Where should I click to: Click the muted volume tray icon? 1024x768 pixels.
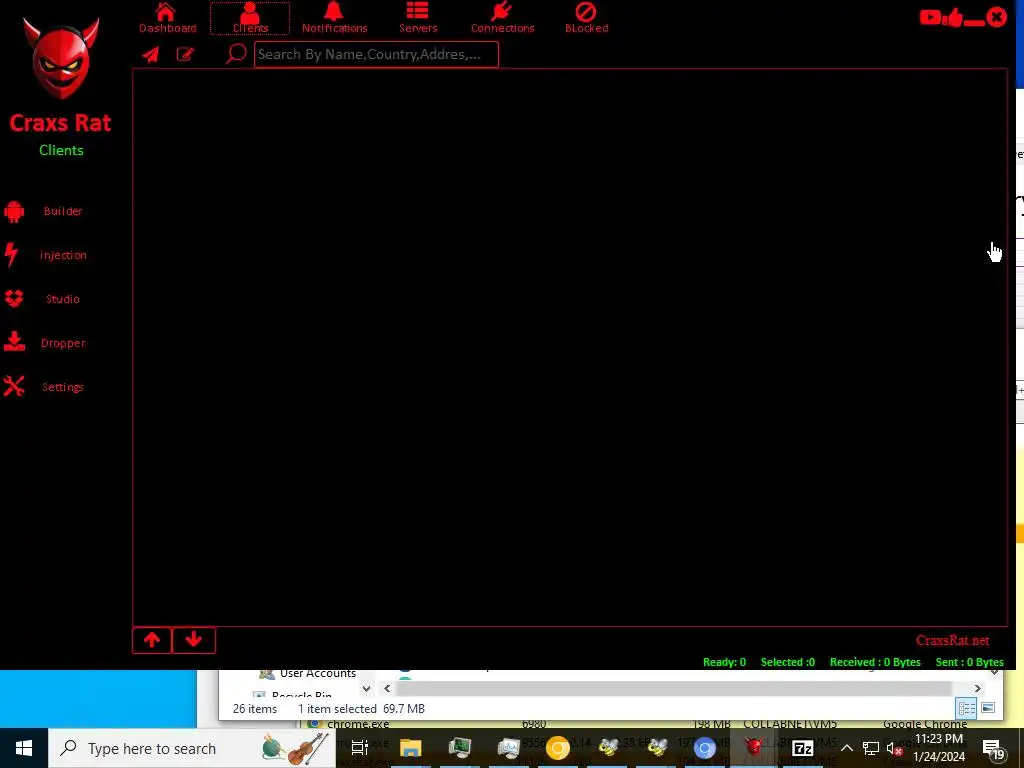895,748
